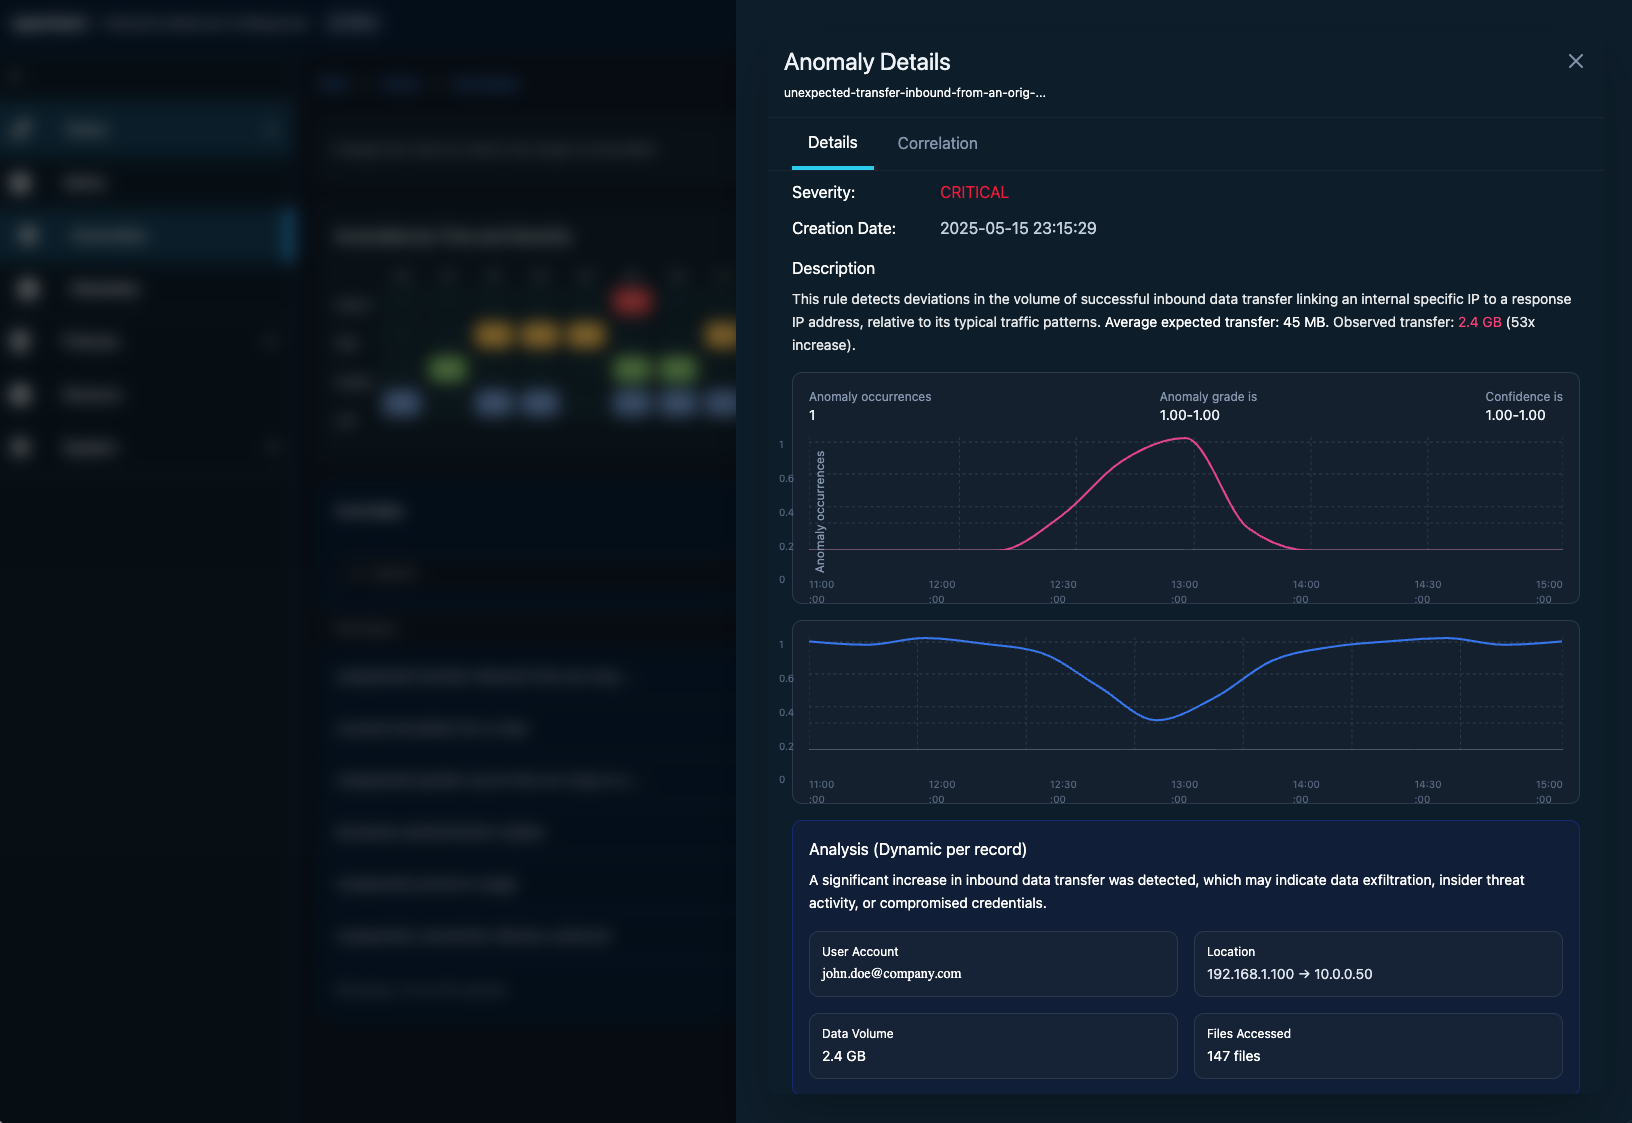Click the icon of the highlighted blue sidebar entry
Screen dimensions: 1632x1123
click(28, 234)
